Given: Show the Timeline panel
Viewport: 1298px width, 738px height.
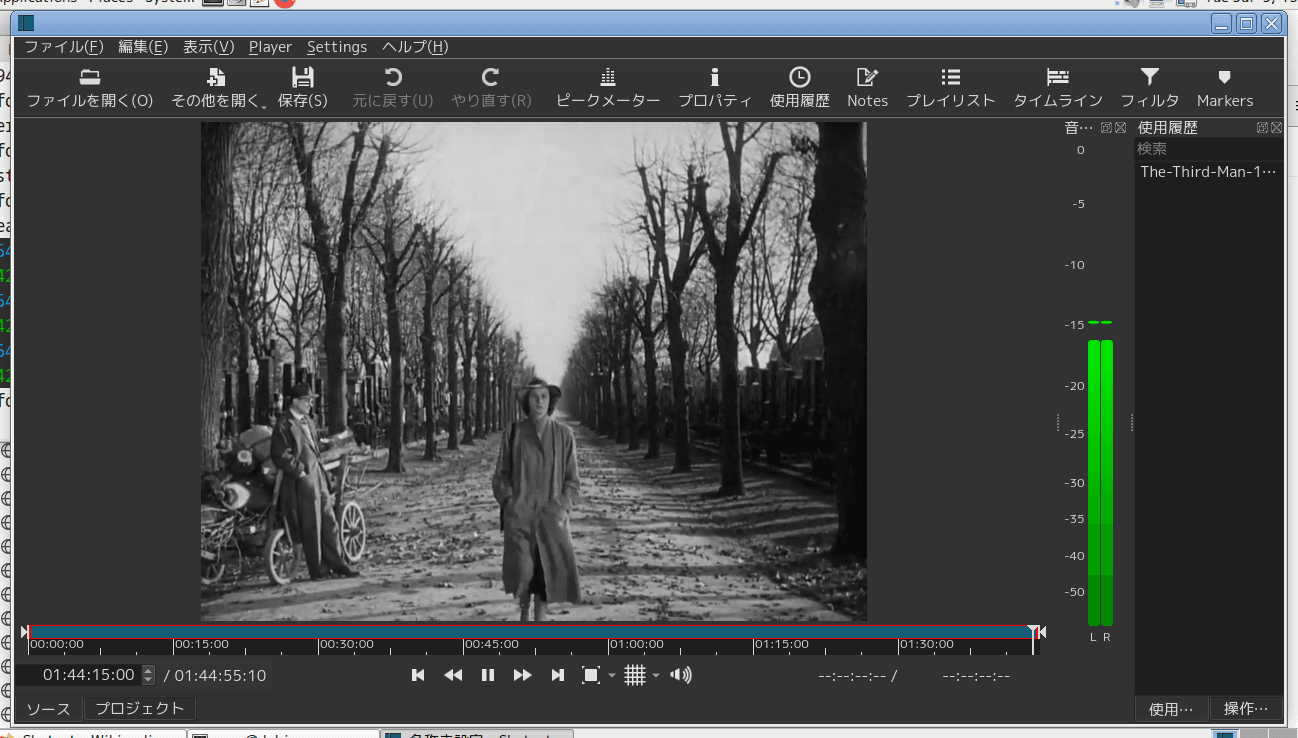Looking at the screenshot, I should [x=1058, y=87].
